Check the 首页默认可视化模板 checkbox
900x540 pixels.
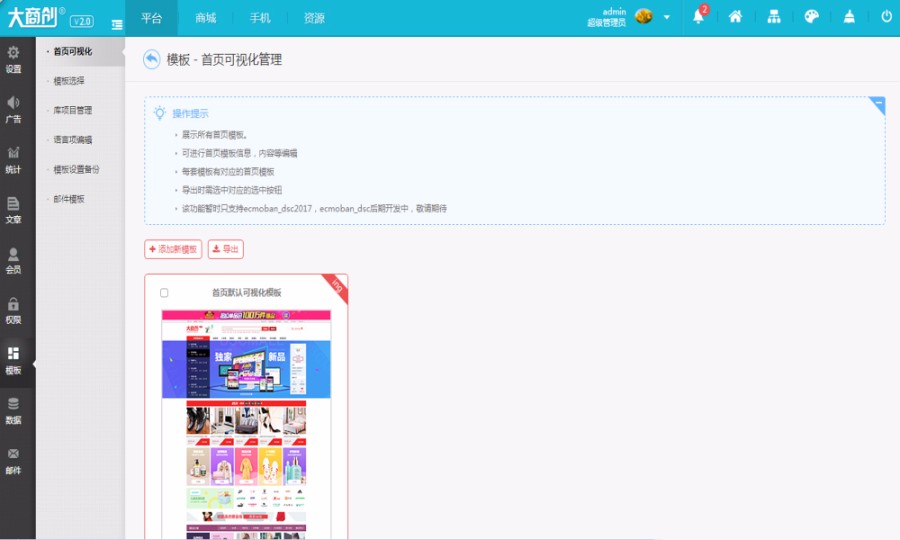tap(164, 293)
